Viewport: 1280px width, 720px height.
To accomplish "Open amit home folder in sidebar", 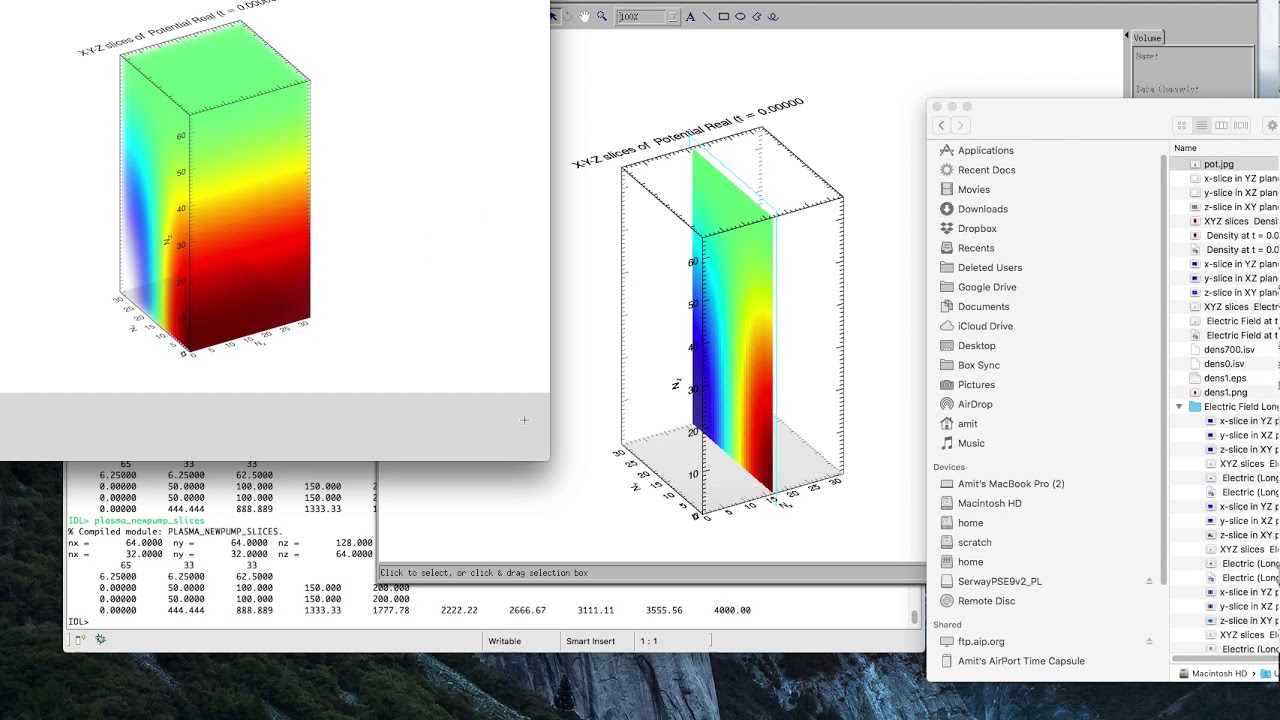I will 967,423.
